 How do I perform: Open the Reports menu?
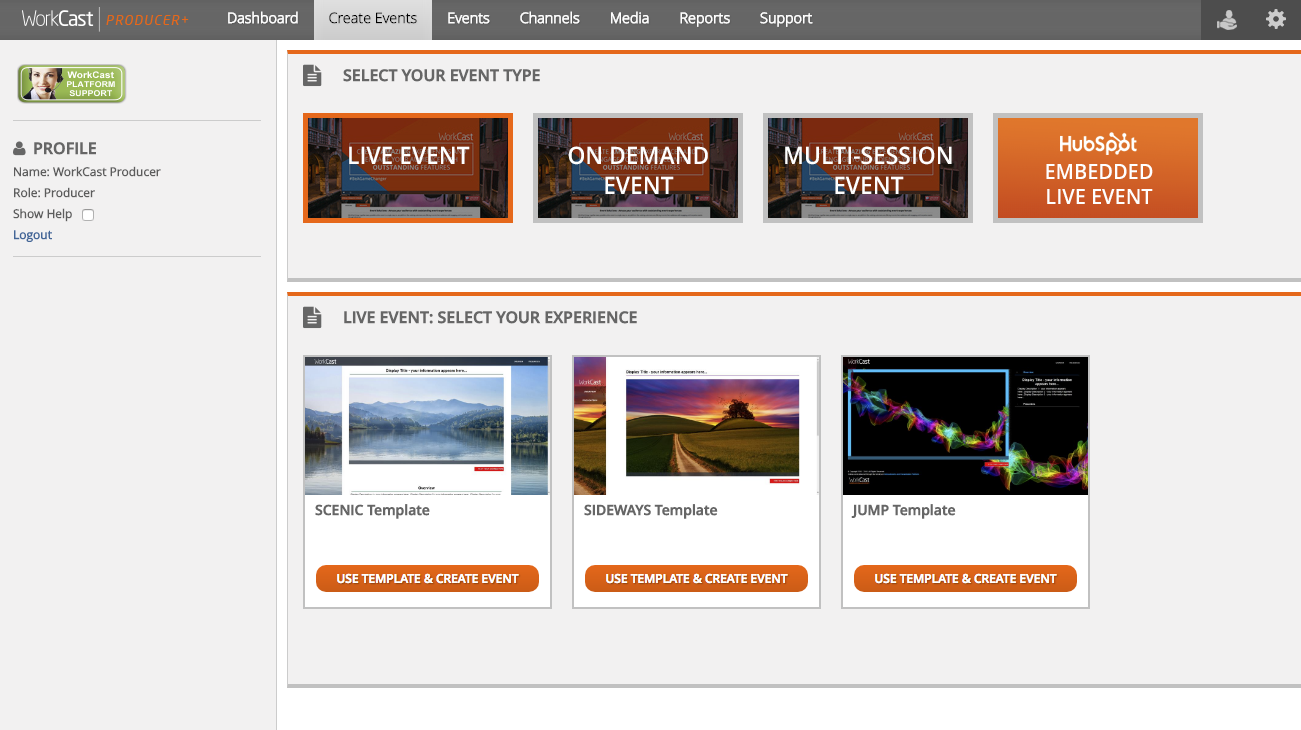point(704,19)
